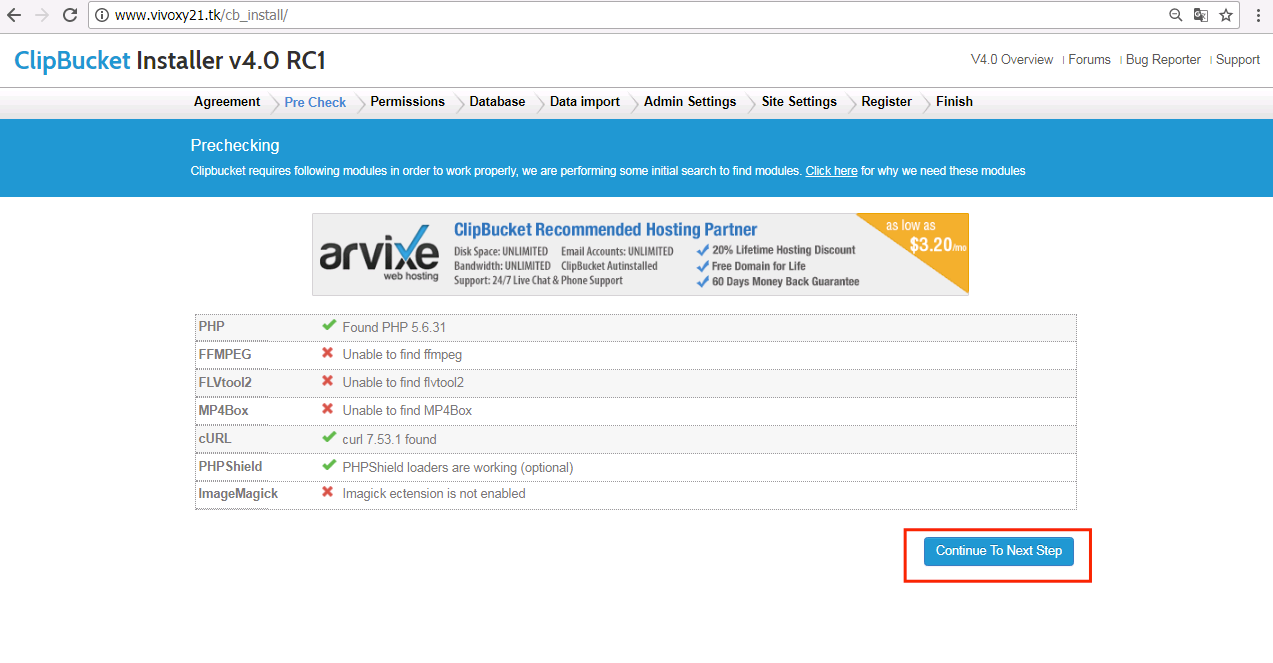Click the green check next to PHP
The width and height of the screenshot is (1273, 663).
coord(328,326)
